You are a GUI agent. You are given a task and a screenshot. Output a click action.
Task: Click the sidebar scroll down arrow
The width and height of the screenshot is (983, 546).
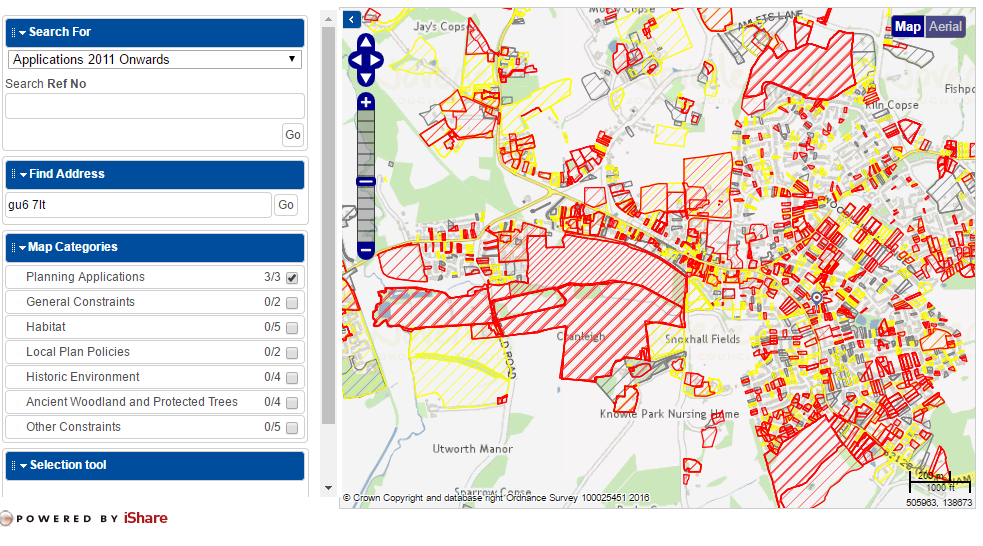[329, 488]
